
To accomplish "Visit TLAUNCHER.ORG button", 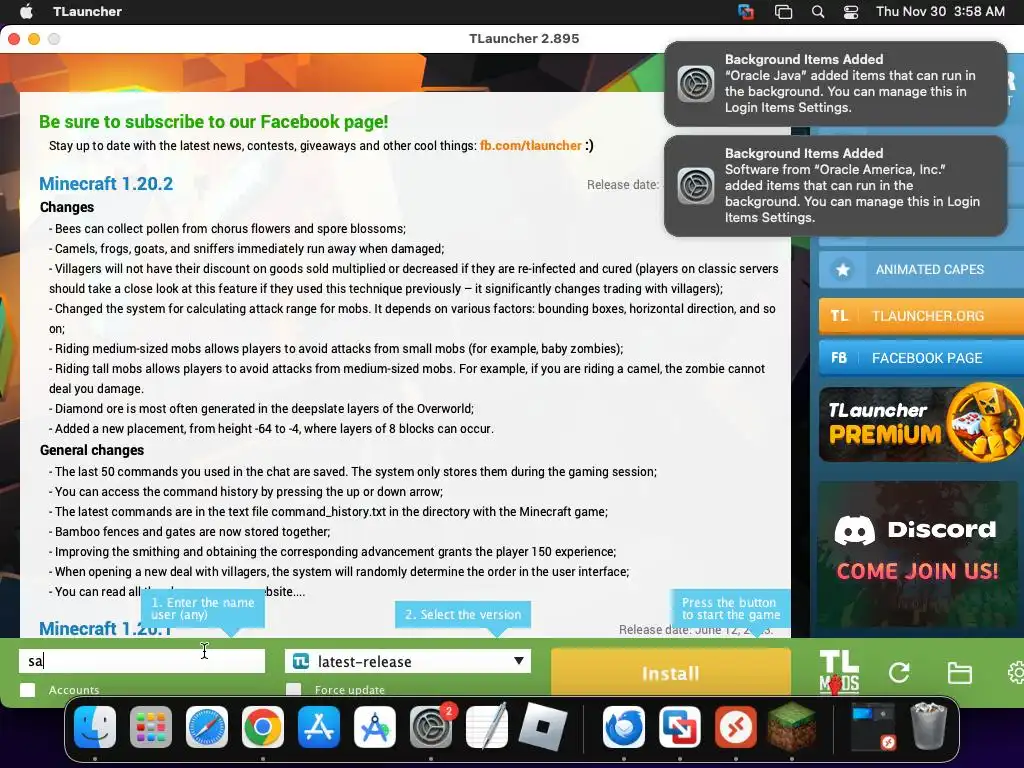I will (921, 316).
